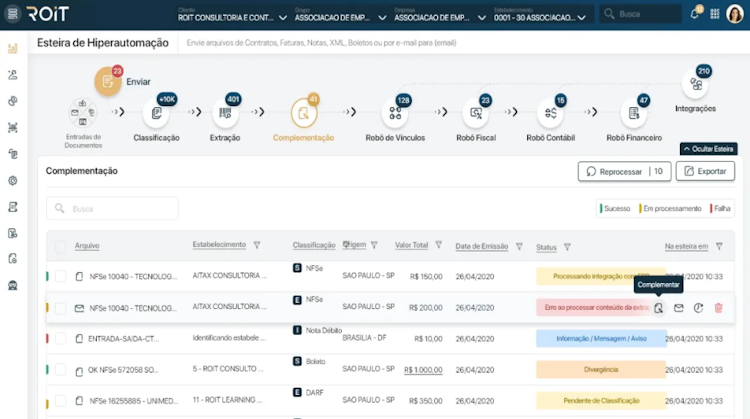Click the Enviar document upload icon
This screenshot has height=419, width=750.
click(108, 82)
